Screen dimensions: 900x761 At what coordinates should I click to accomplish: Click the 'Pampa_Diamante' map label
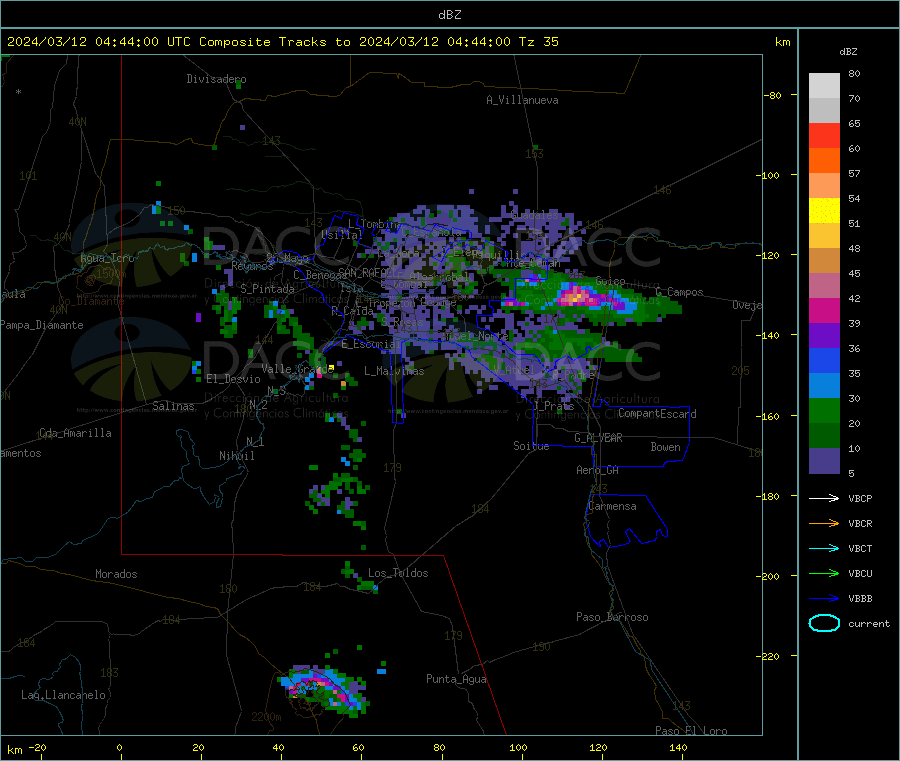41,325
